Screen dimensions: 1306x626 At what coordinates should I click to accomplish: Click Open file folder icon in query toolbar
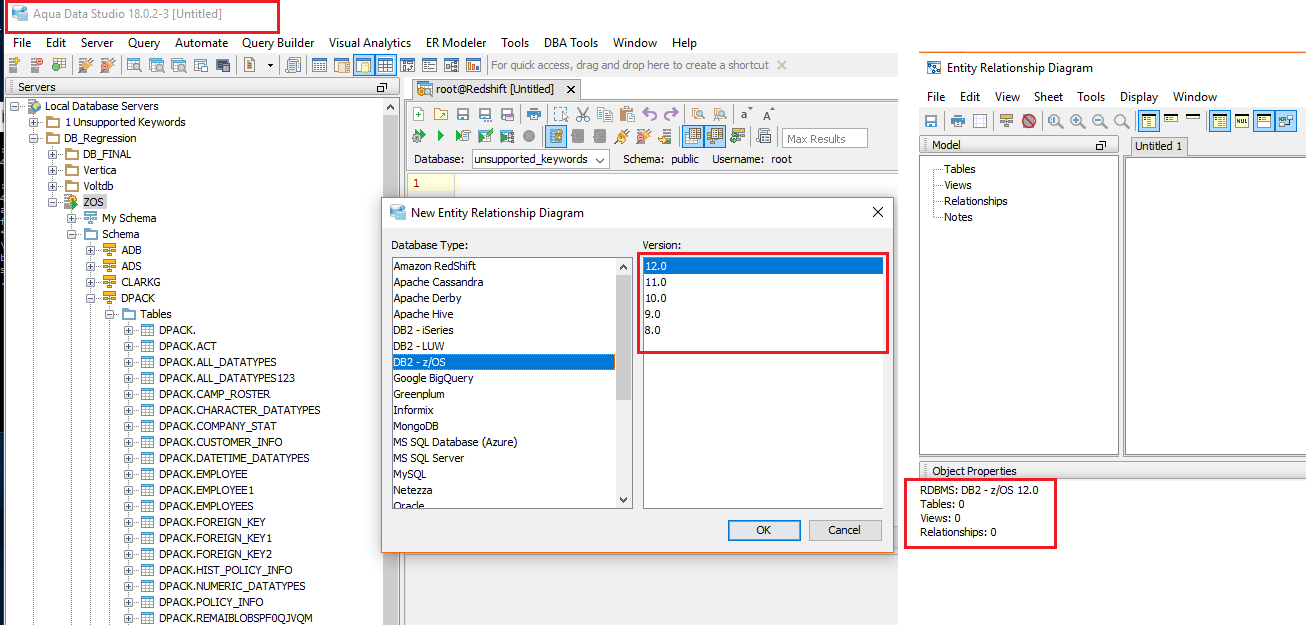(440, 114)
